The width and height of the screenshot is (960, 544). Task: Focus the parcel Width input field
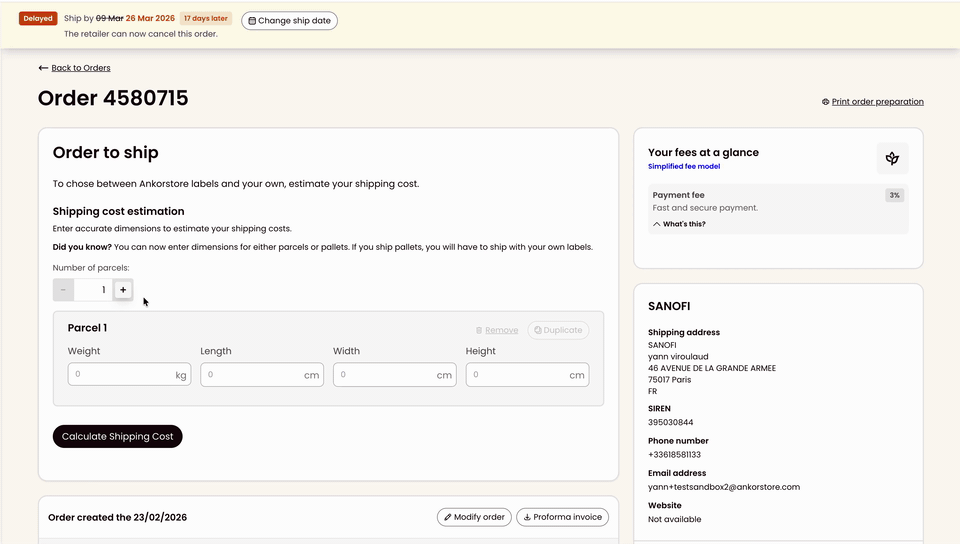coord(395,374)
